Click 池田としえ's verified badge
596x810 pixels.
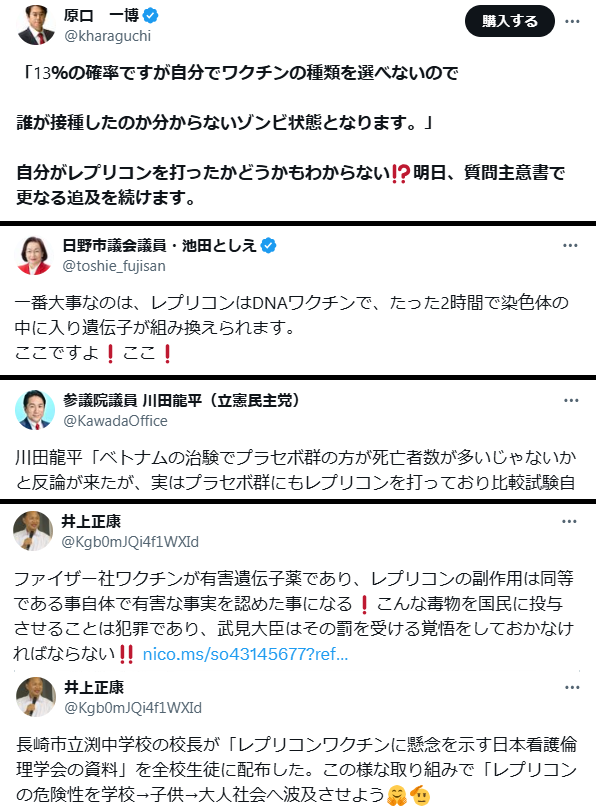click(x=268, y=245)
